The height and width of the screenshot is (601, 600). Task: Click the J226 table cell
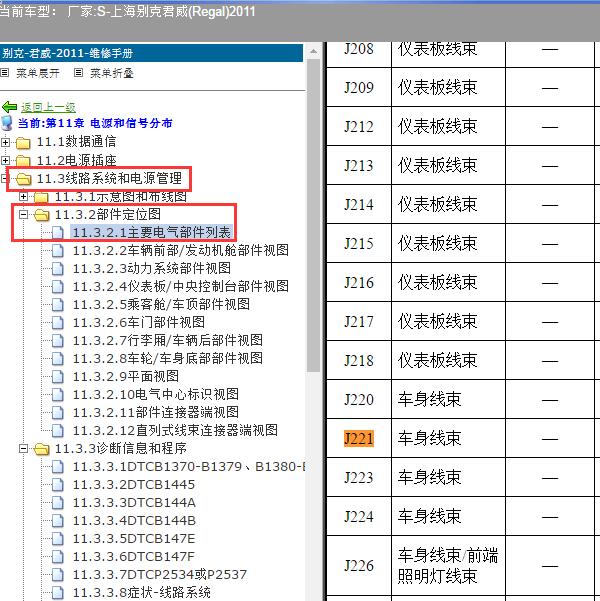point(358,565)
